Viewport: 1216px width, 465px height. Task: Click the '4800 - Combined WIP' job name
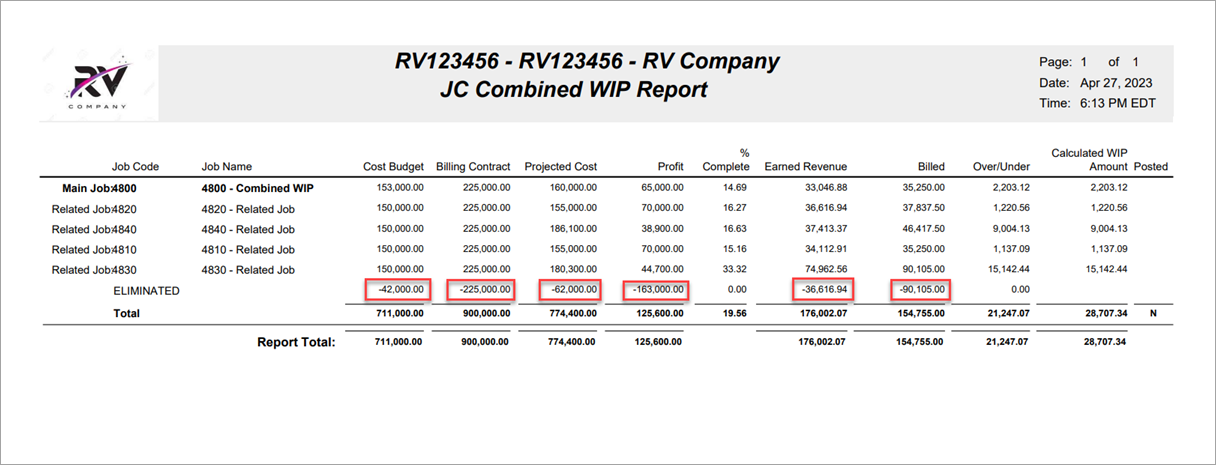(257, 188)
